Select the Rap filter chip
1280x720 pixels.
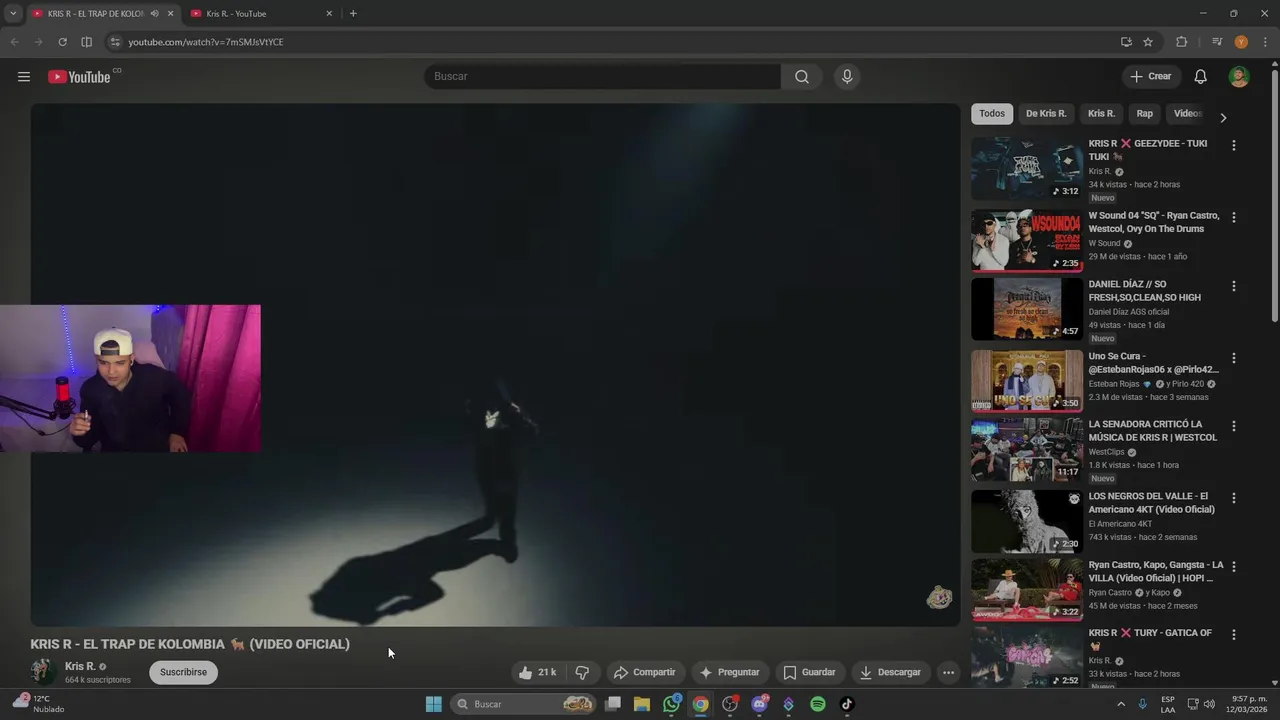tap(1145, 114)
